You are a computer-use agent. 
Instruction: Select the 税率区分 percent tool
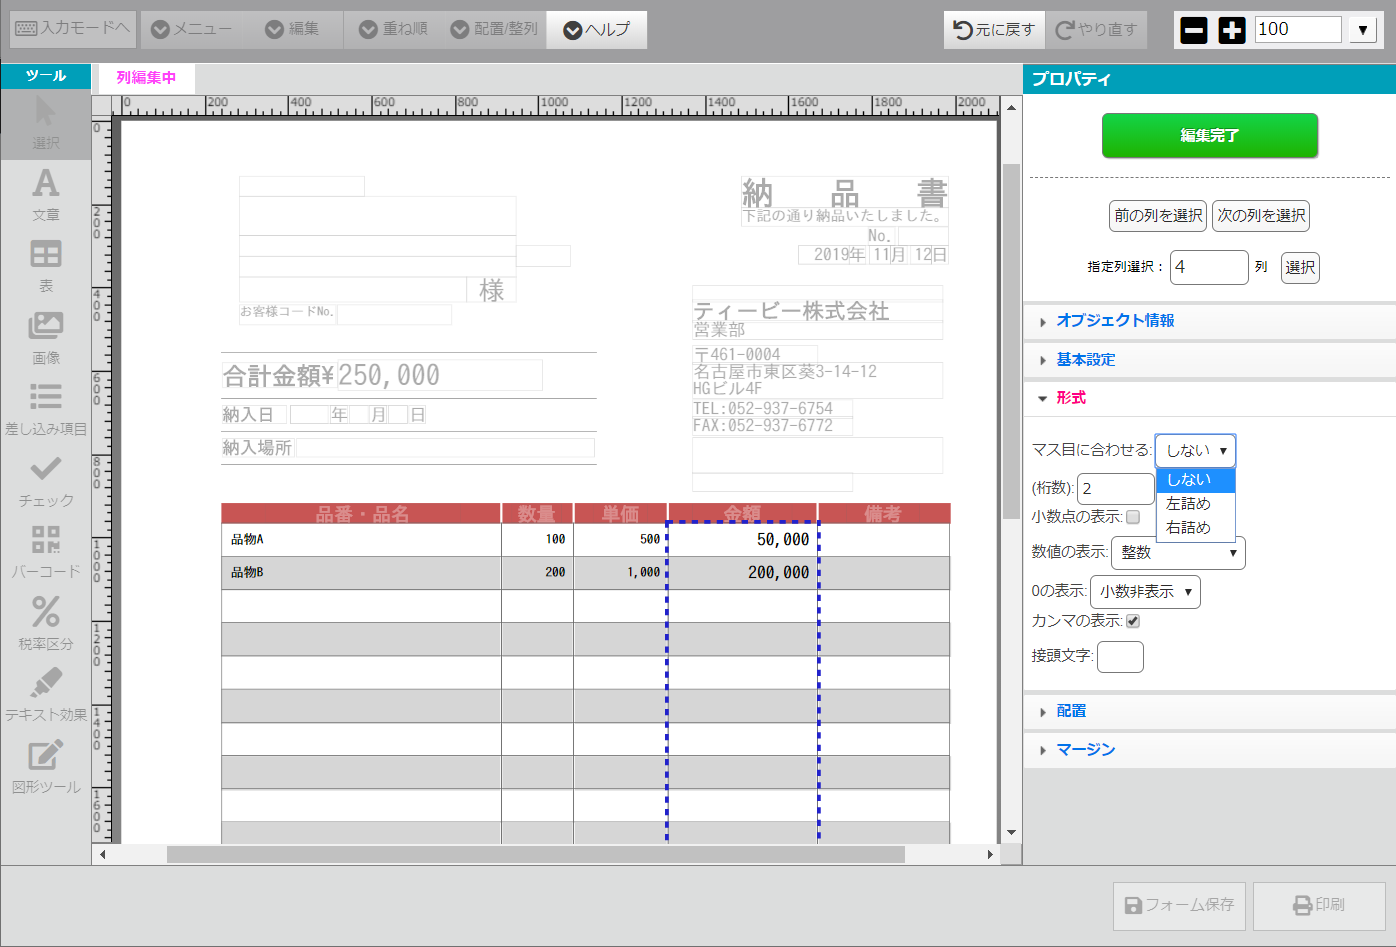[x=46, y=623]
